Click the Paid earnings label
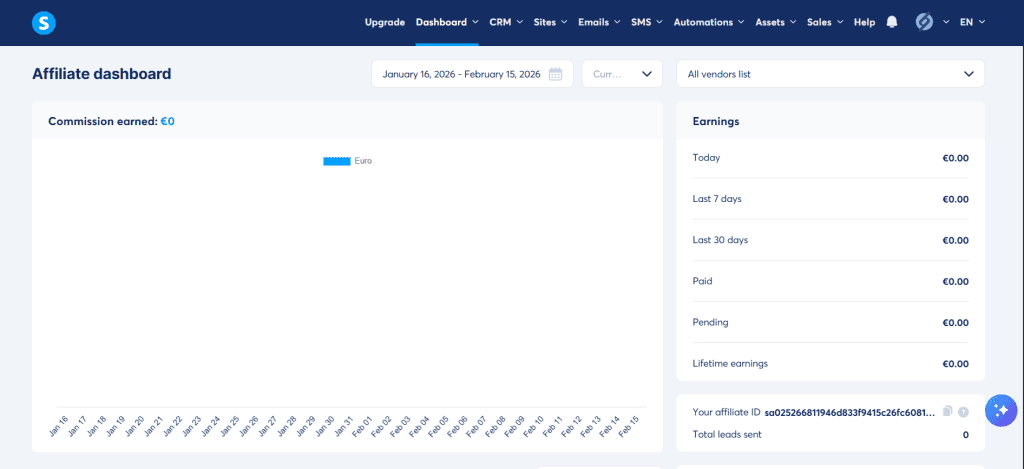 (x=702, y=281)
